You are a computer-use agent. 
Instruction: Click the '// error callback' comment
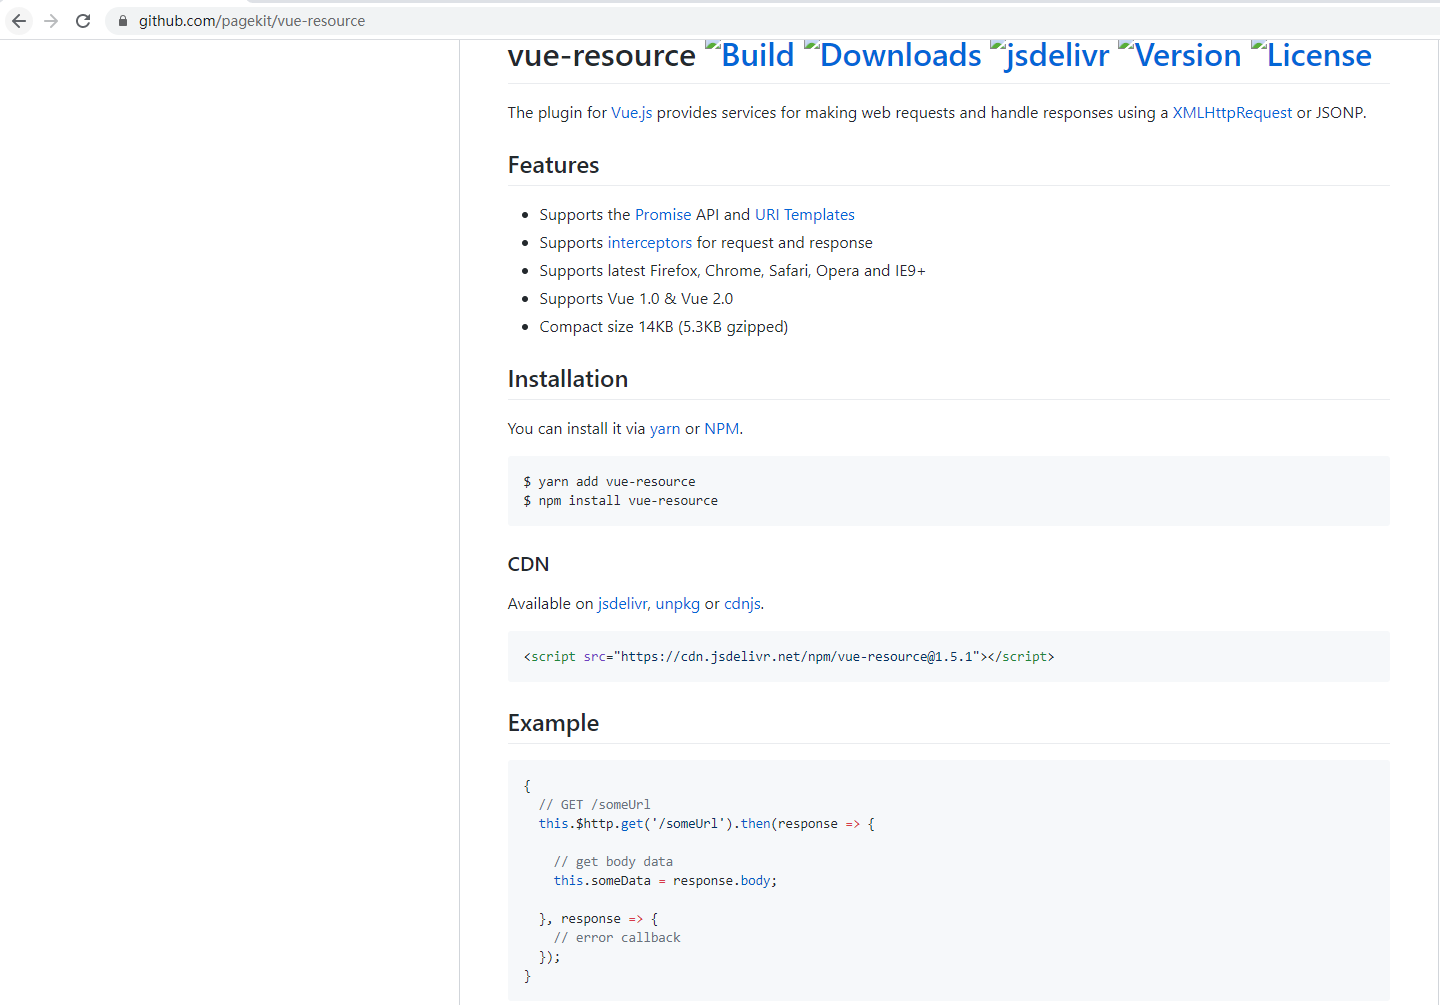(x=617, y=938)
